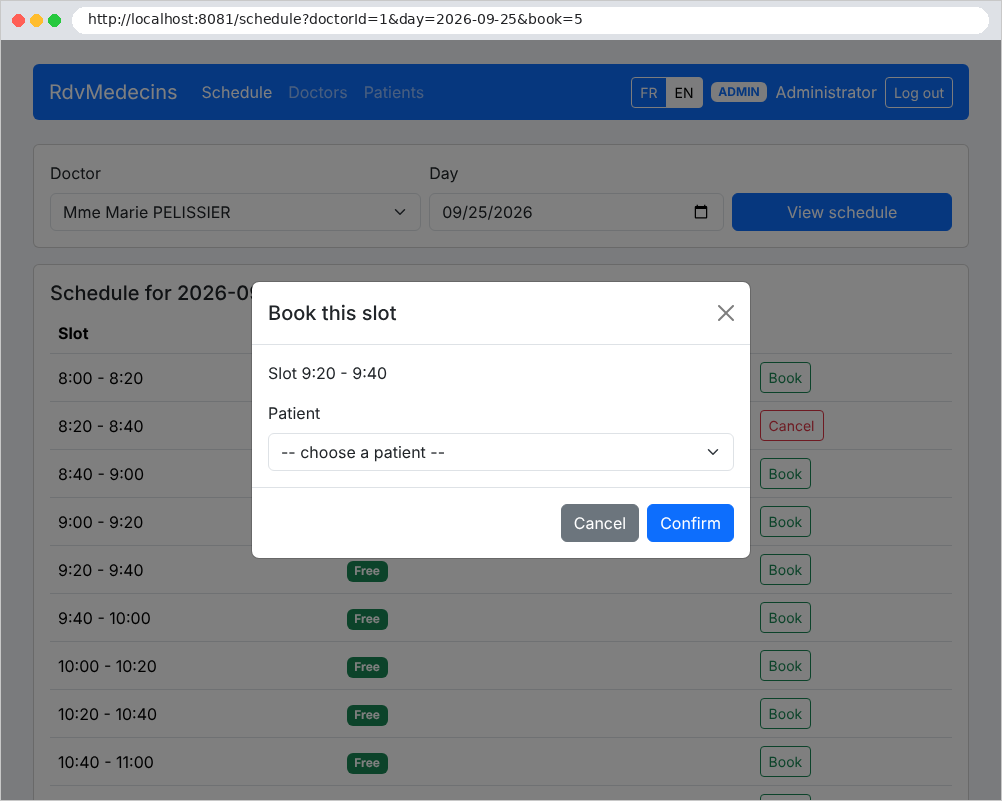Viewport: 1002px width, 801px height.
Task: Click the ADMIN role badge
Action: [738, 92]
